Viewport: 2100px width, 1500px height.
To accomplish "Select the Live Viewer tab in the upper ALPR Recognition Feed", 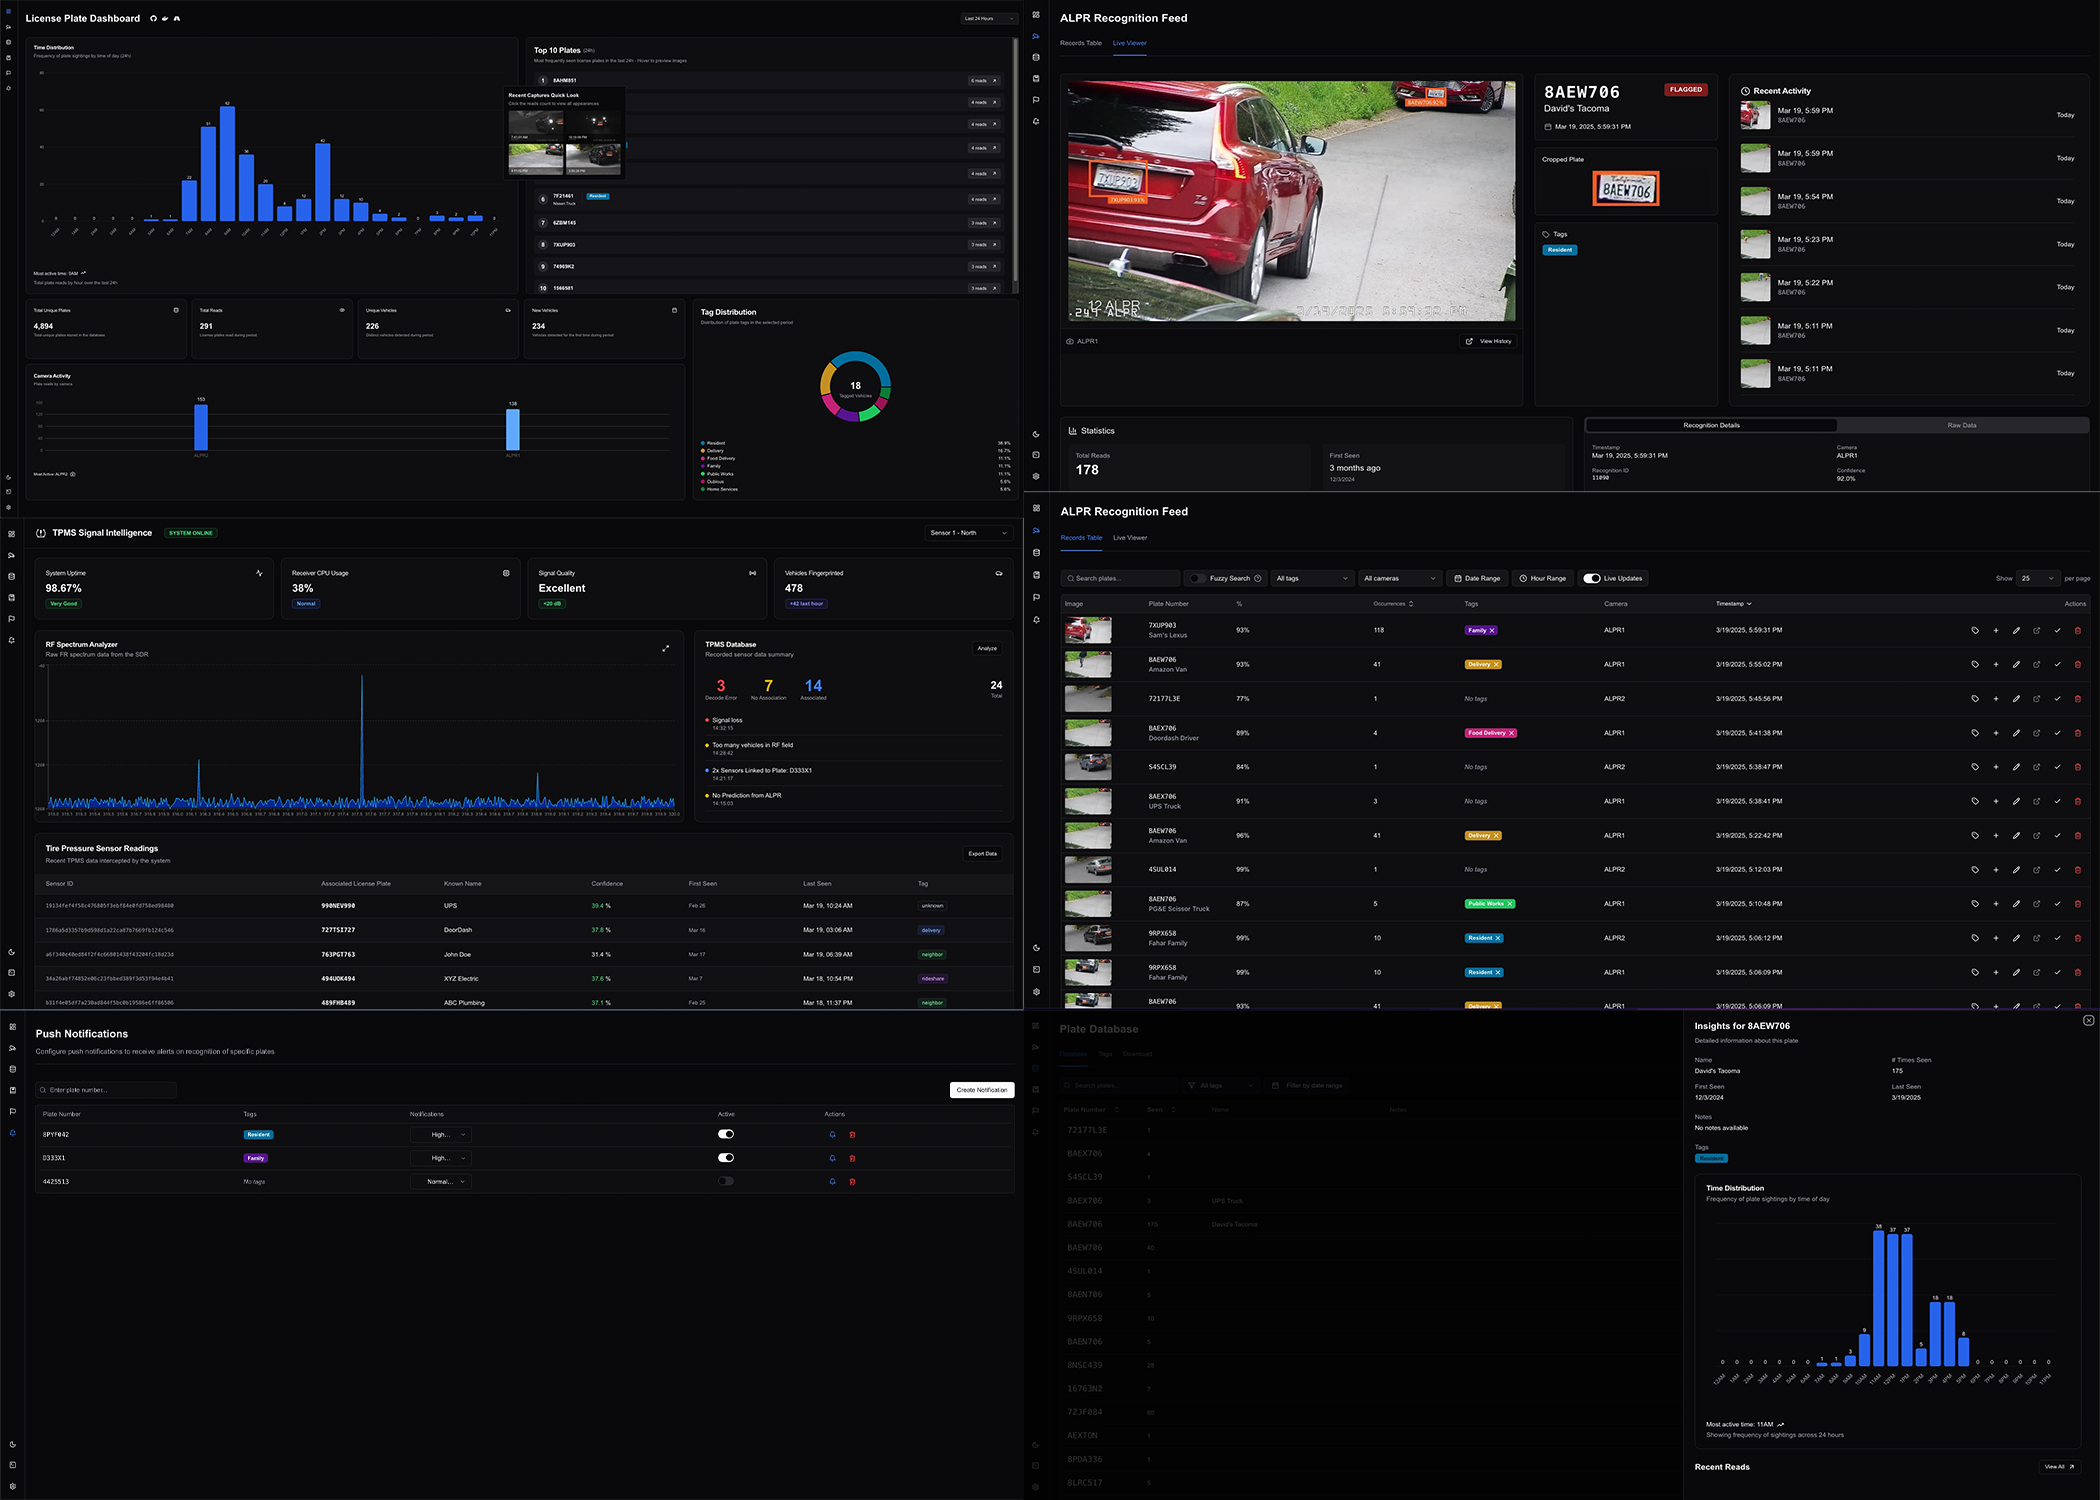I will point(1130,43).
